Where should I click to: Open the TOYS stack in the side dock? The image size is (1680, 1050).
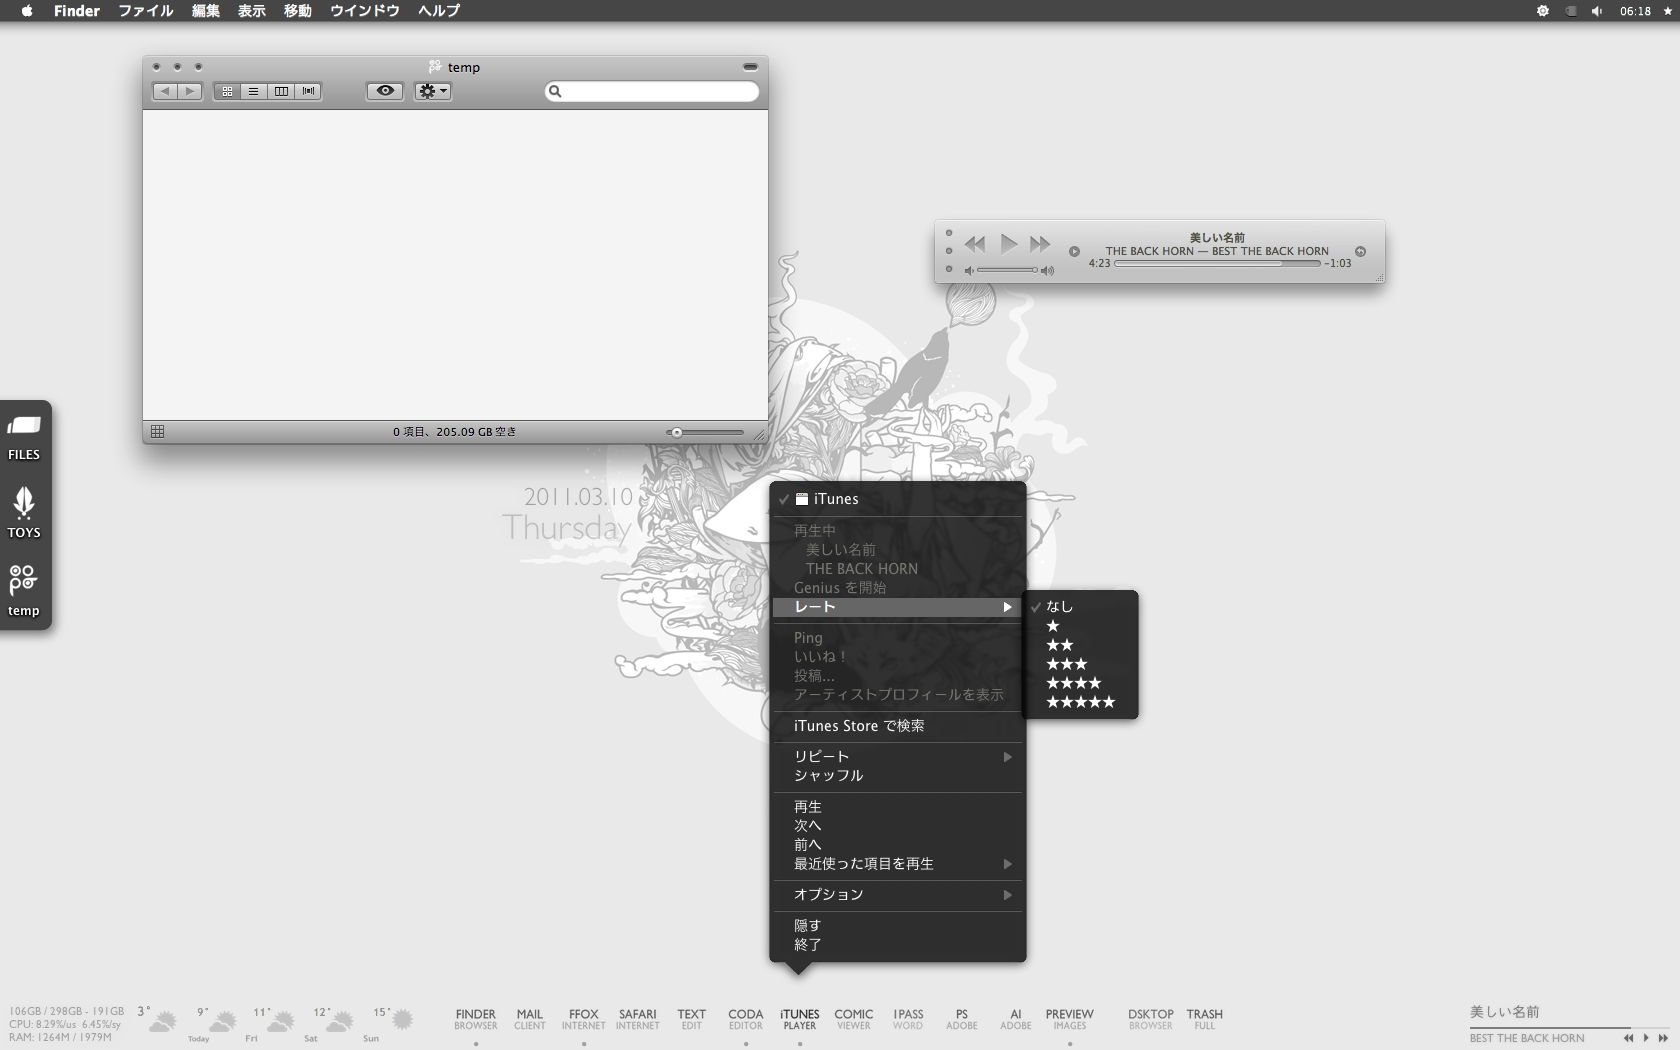pos(24,513)
